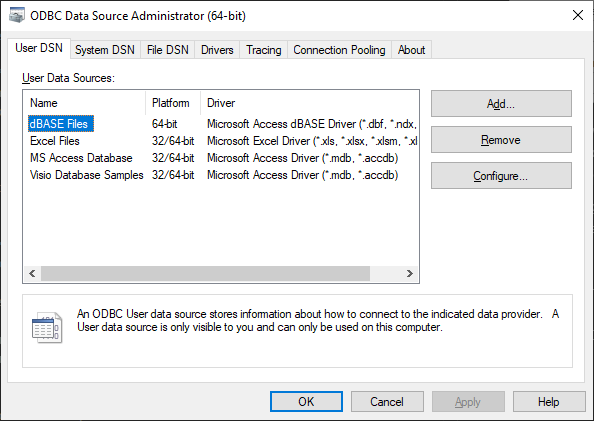This screenshot has height=421, width=594.
Task: Switch to Connection Pooling tab
Action: [x=339, y=50]
